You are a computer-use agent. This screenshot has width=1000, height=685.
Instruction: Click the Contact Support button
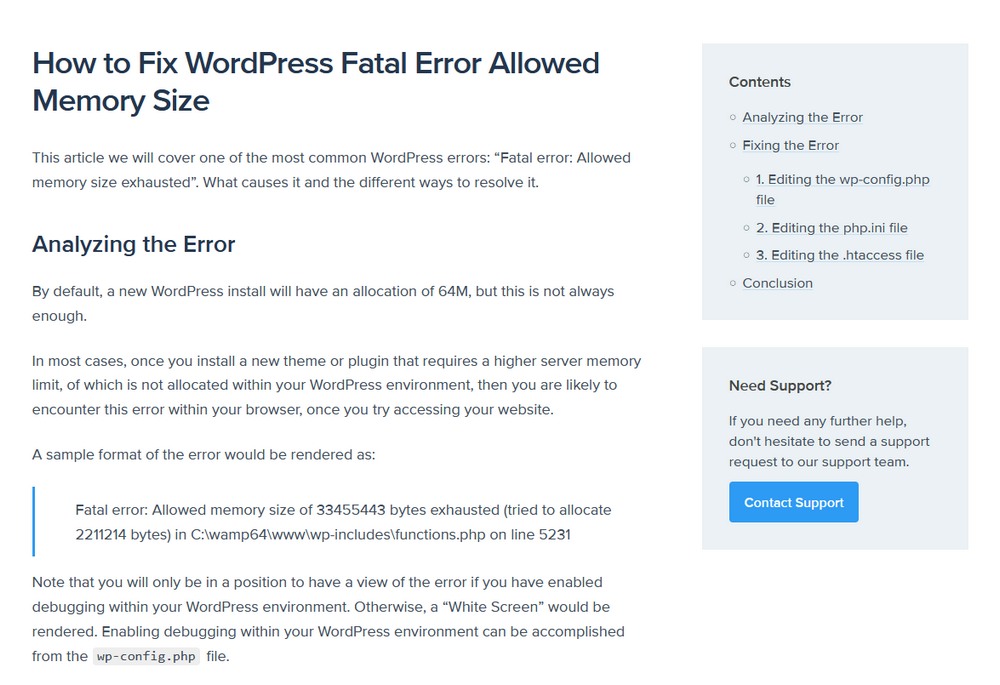coord(793,503)
